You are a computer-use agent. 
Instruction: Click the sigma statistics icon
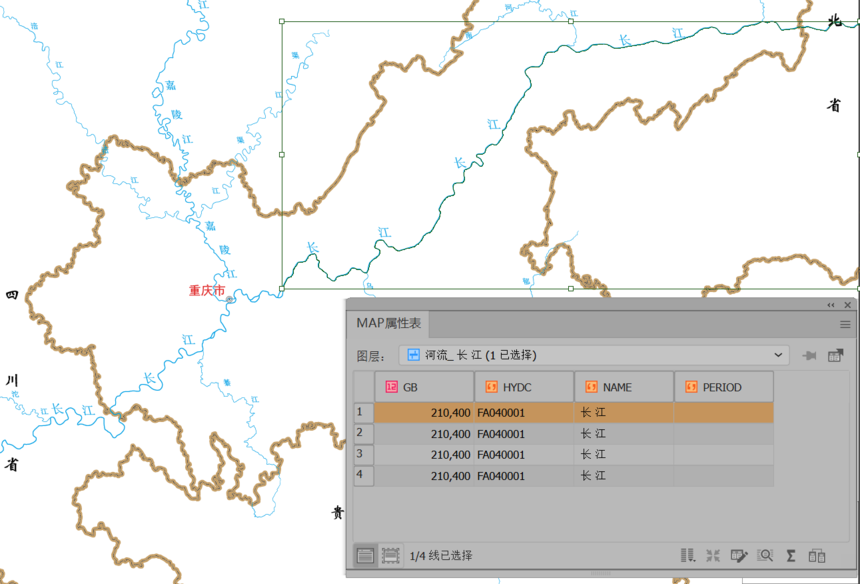coord(790,555)
